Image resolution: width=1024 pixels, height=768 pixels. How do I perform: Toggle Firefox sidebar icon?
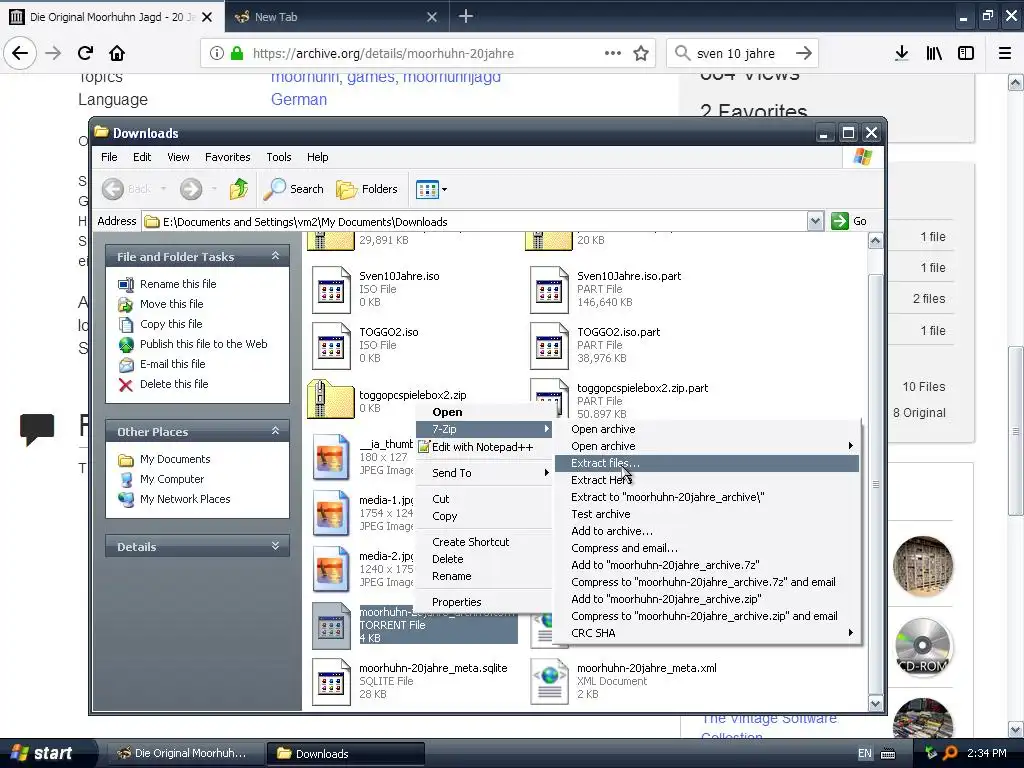coord(966,53)
